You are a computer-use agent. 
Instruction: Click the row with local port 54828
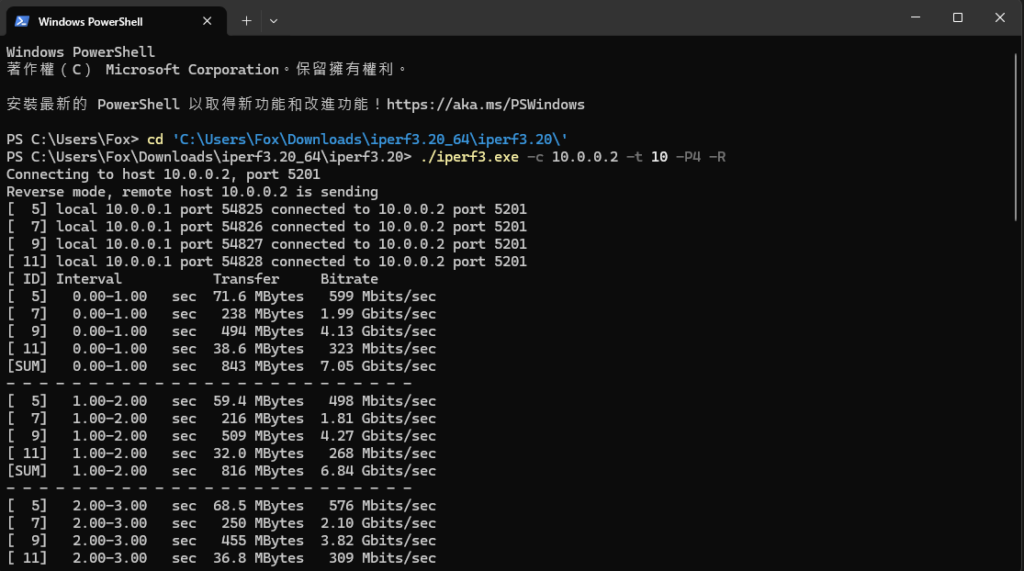coord(266,261)
